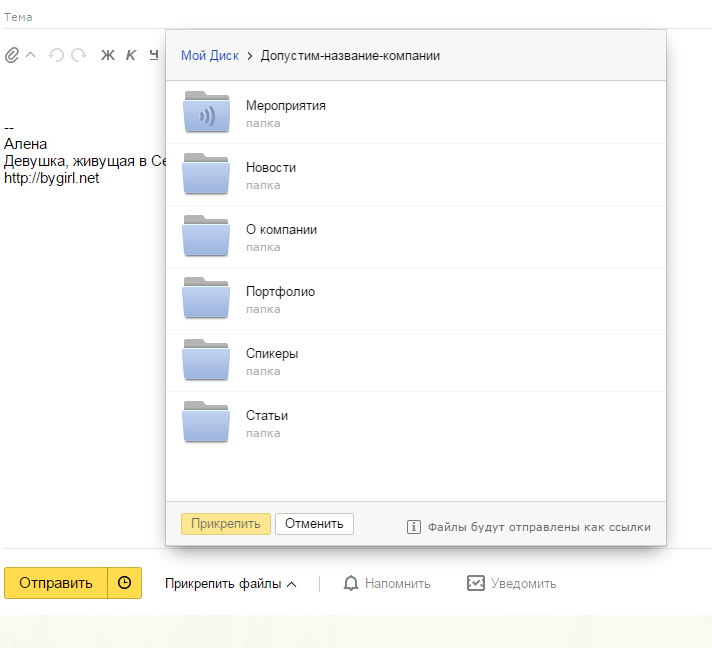Redo the last edit

coord(79,55)
